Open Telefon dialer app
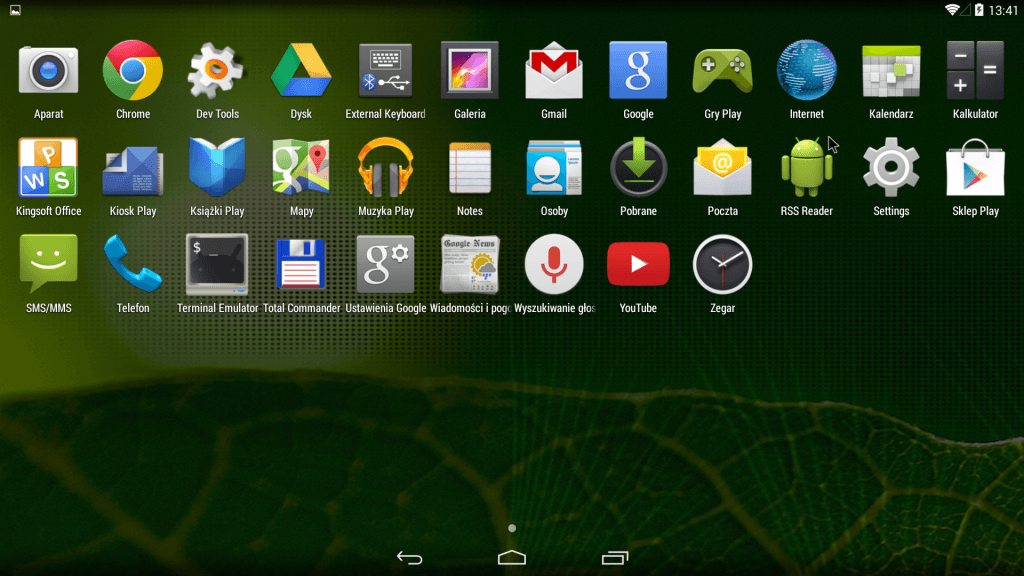 coord(133,264)
